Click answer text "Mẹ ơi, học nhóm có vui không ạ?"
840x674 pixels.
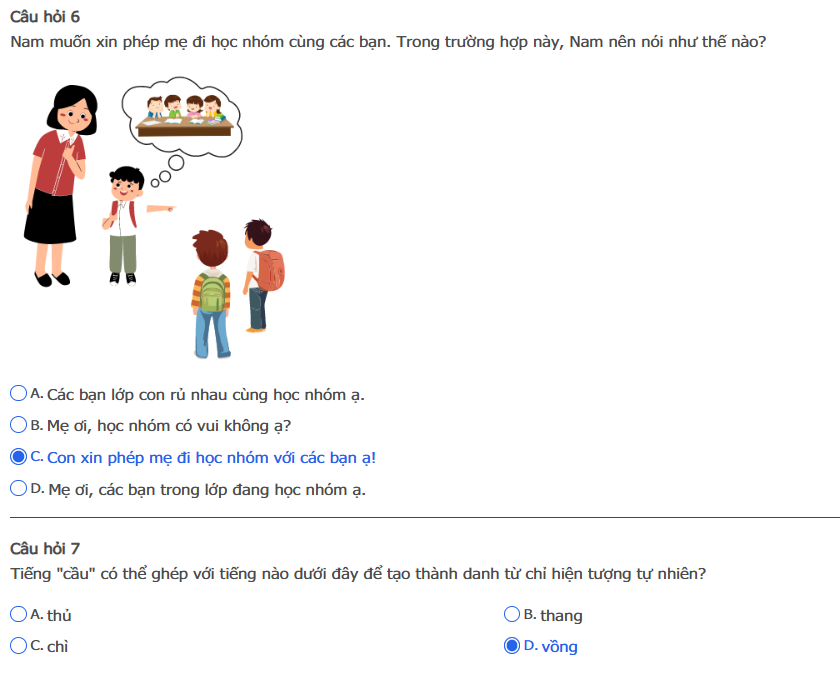point(169,426)
